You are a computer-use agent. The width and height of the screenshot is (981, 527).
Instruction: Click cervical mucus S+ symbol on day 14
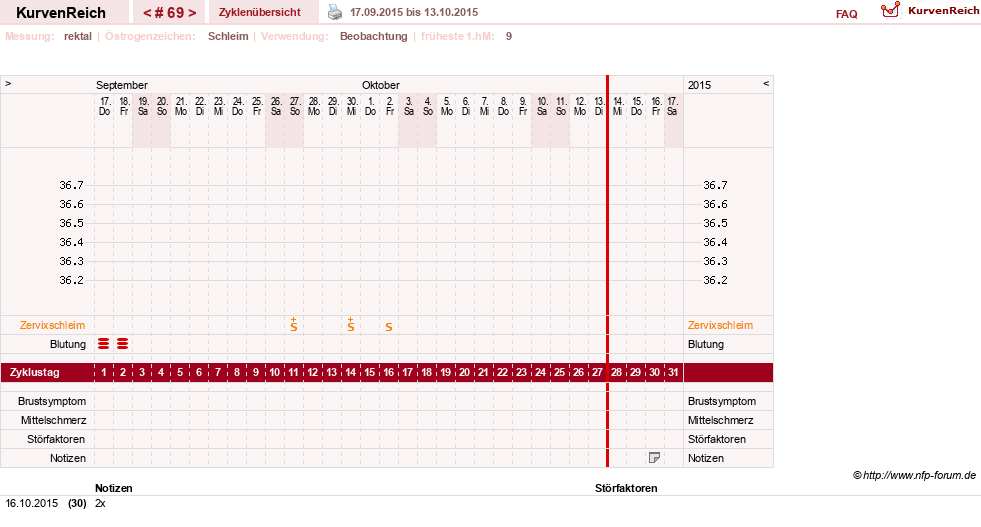coord(350,324)
